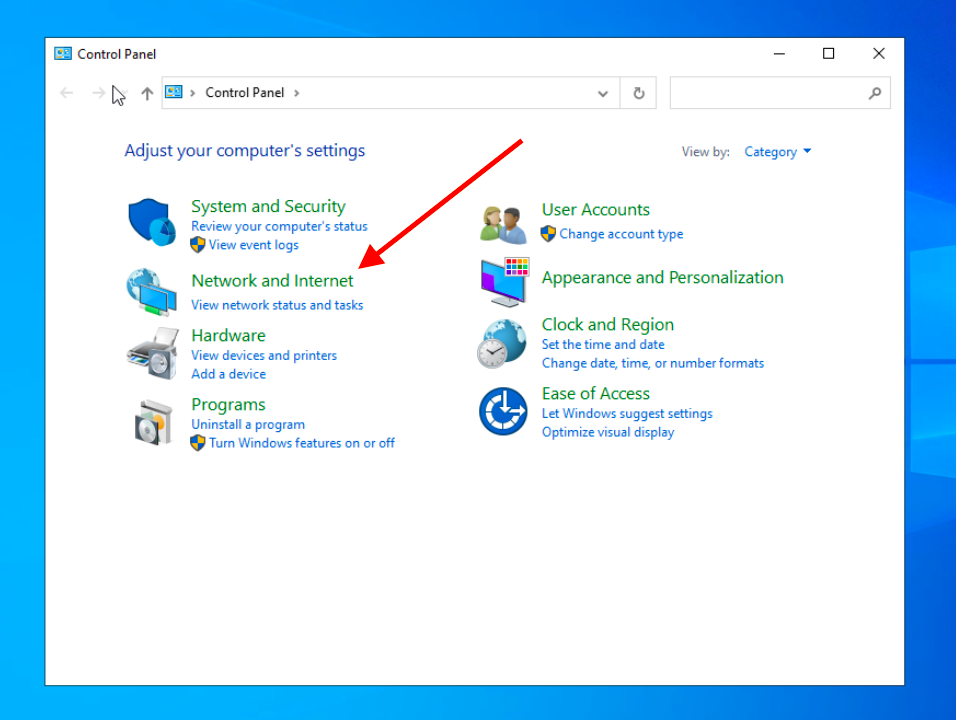956x720 pixels.
Task: Click the Back navigation arrow
Action: click(x=66, y=93)
